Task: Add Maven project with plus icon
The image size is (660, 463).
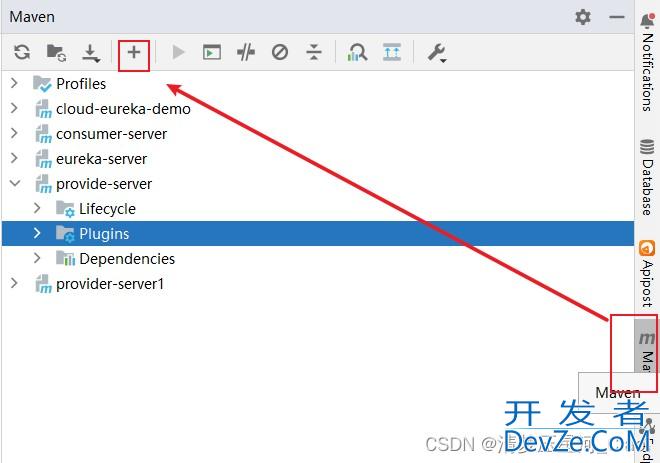Action: point(134,53)
